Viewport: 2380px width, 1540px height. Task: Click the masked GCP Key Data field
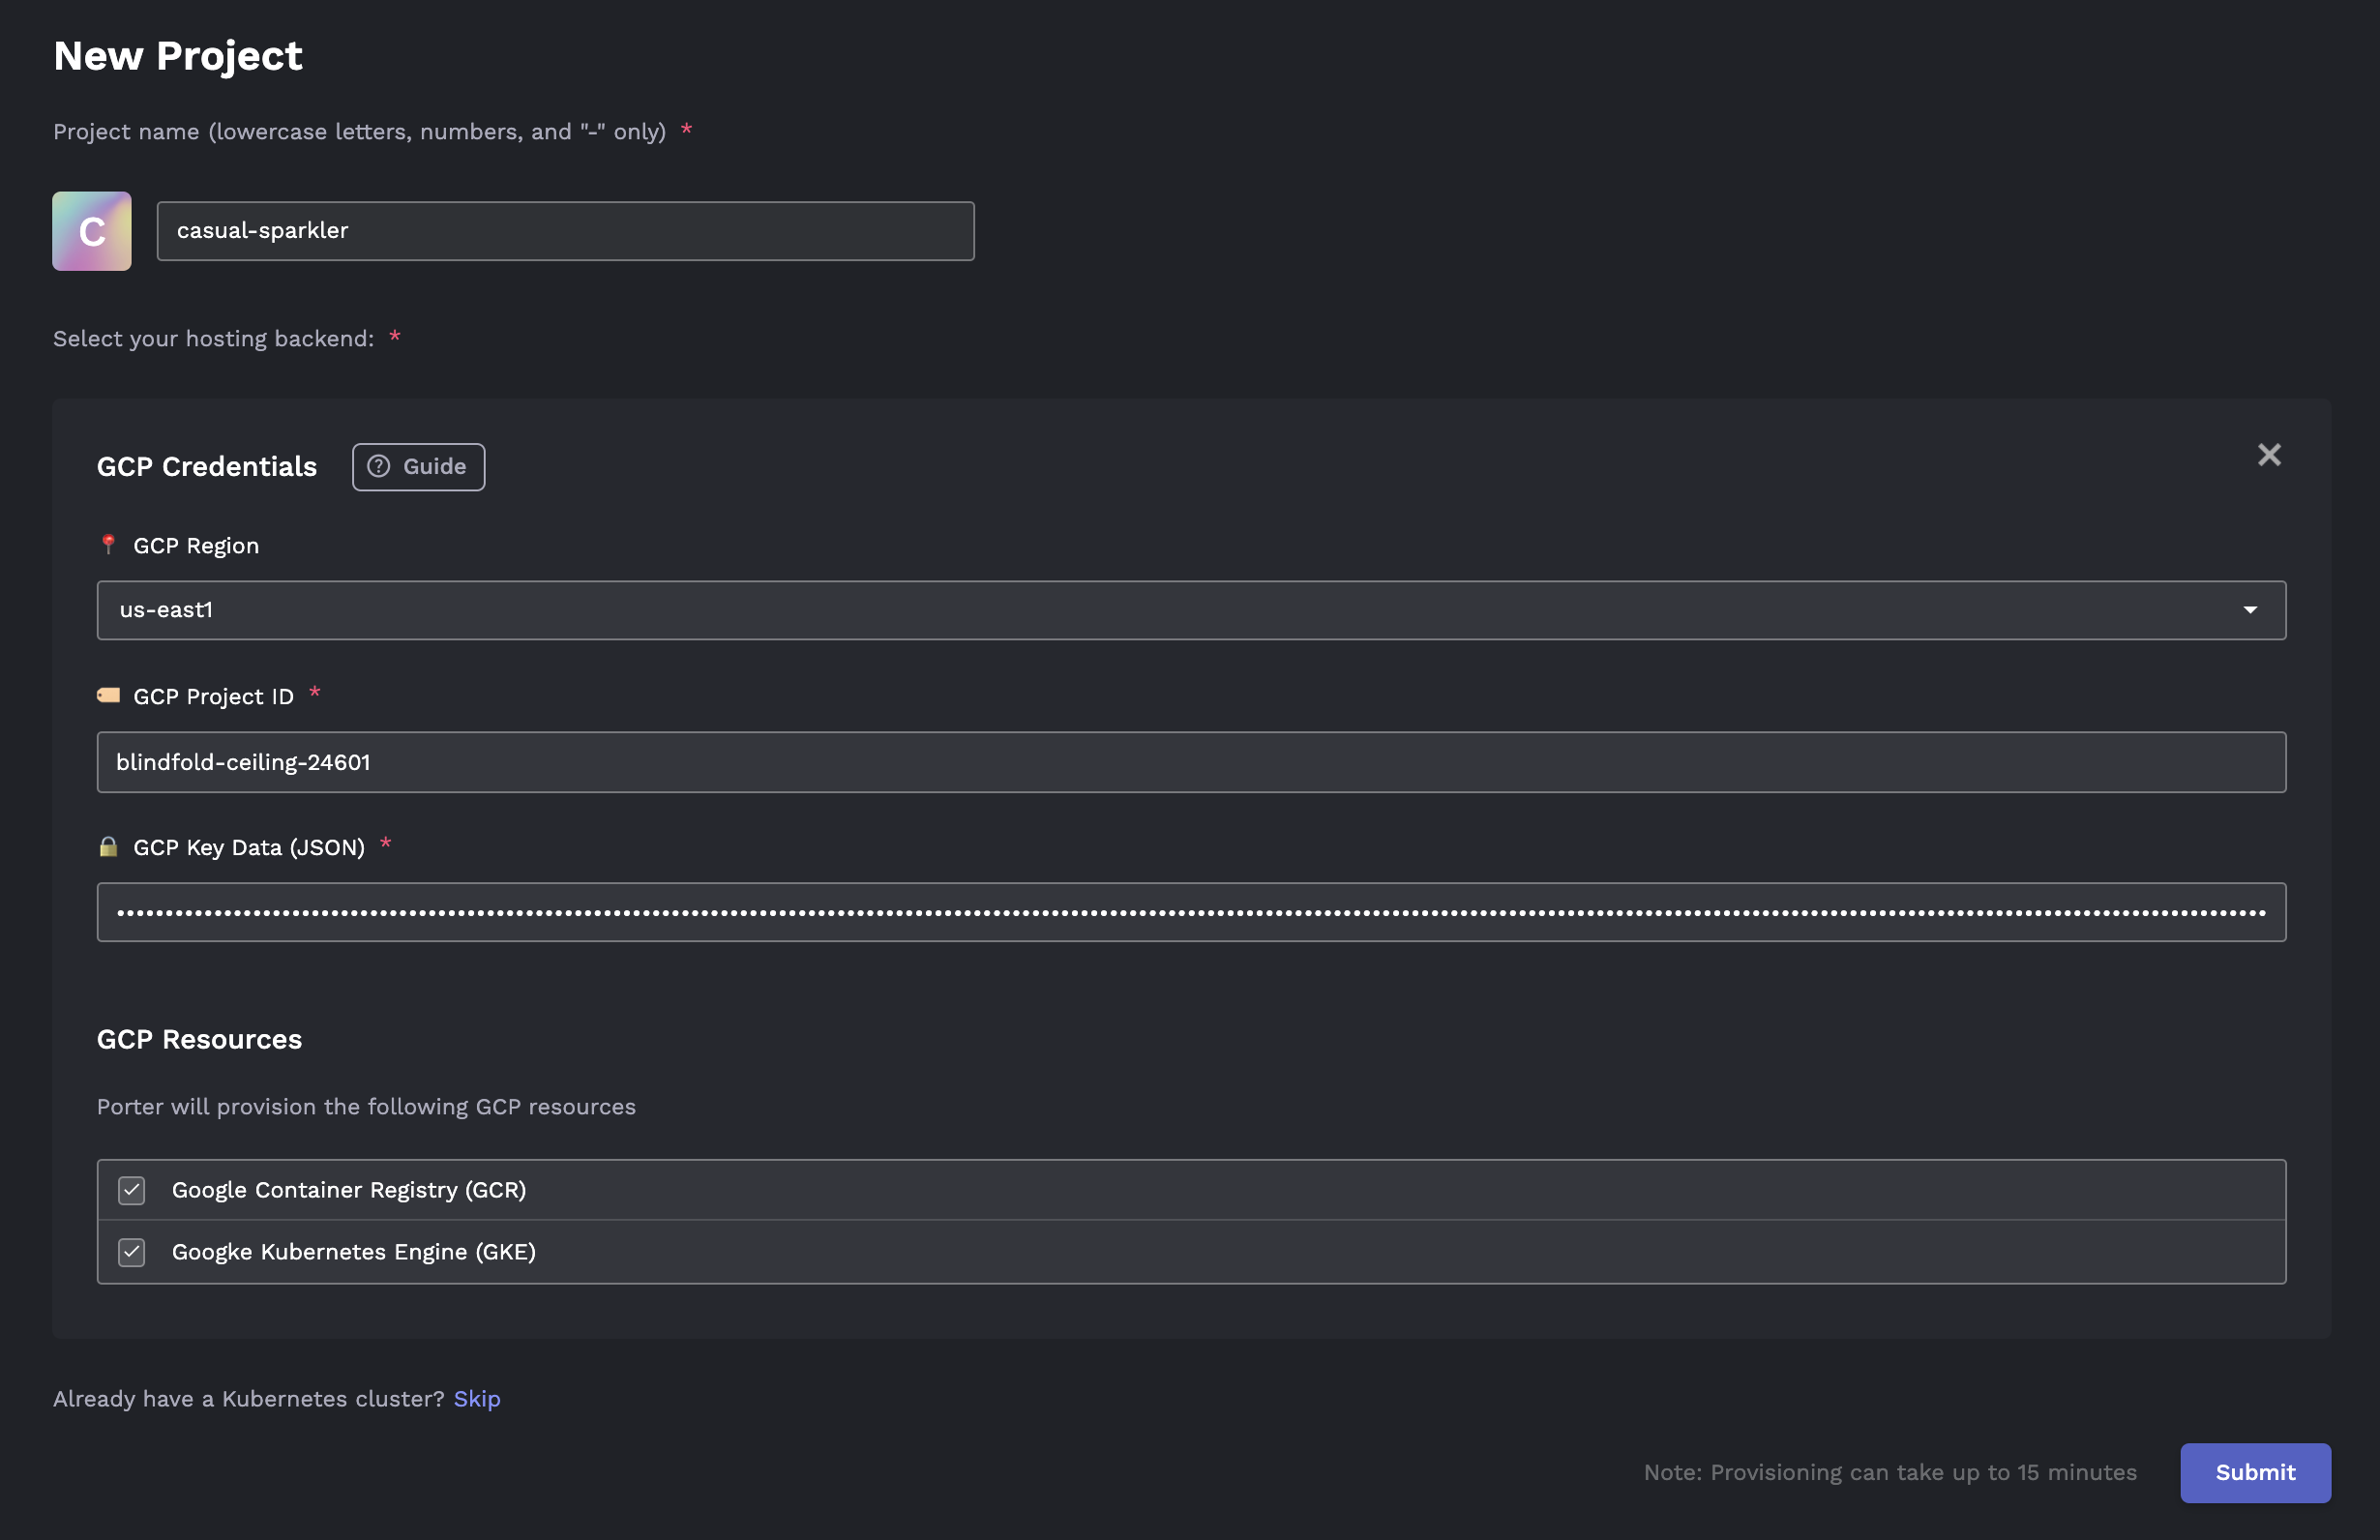pos(1190,912)
